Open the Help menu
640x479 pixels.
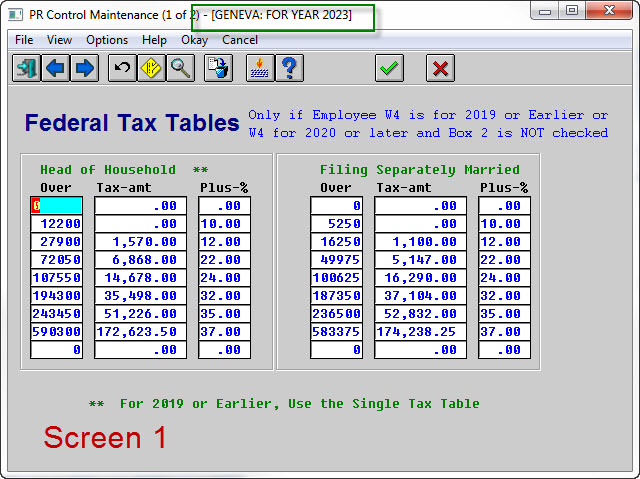[154, 40]
